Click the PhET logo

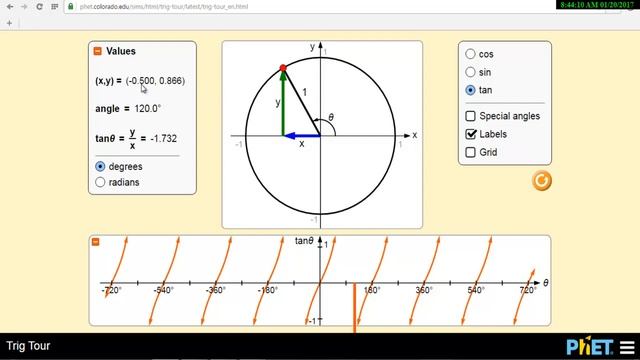coord(589,346)
